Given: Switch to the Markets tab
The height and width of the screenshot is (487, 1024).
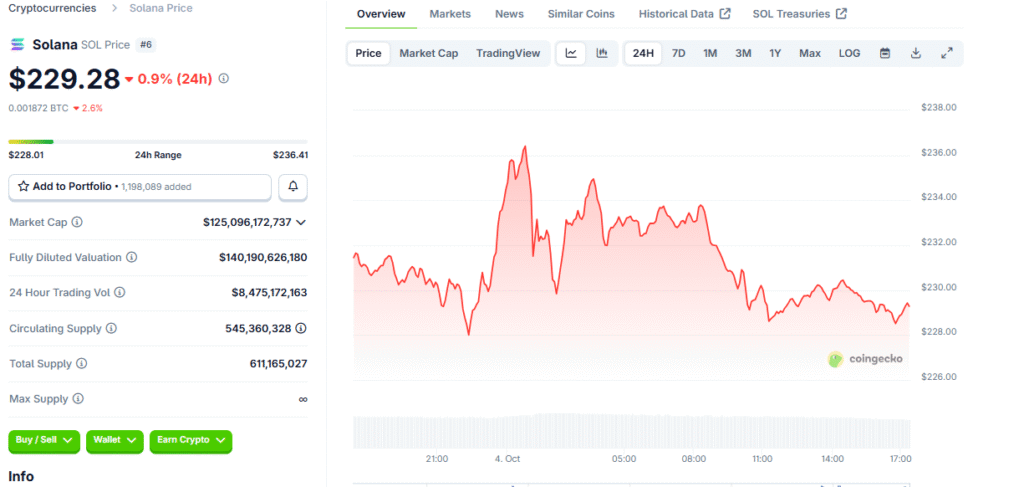Looking at the screenshot, I should click(450, 14).
